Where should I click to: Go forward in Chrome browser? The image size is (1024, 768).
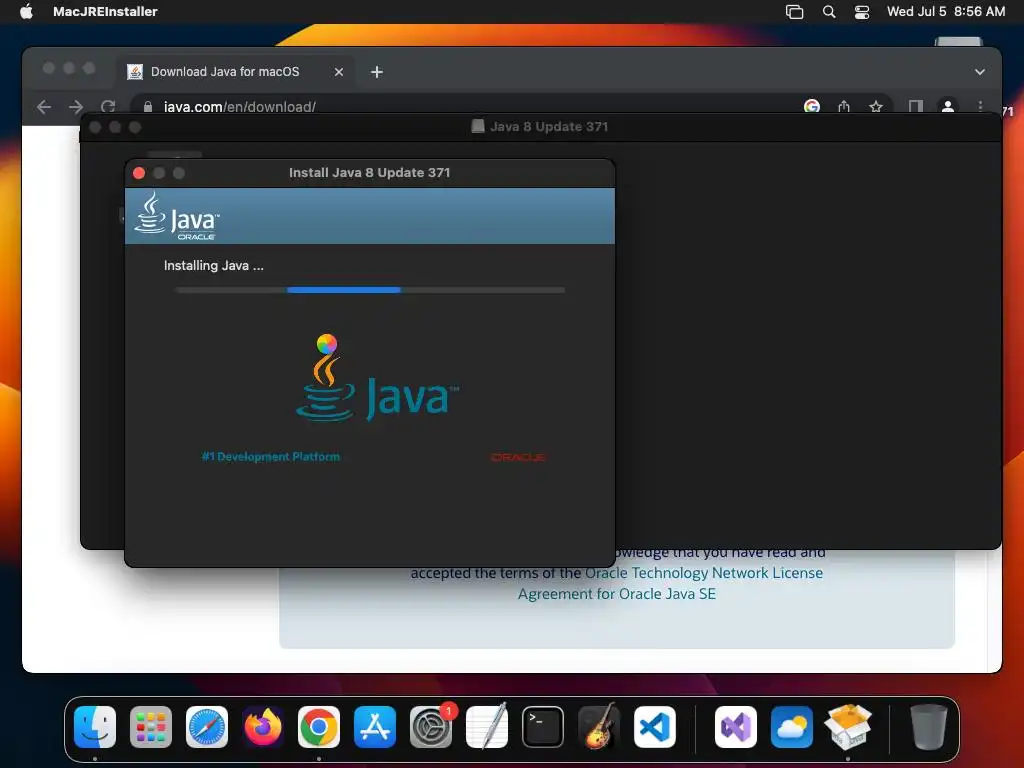[76, 107]
